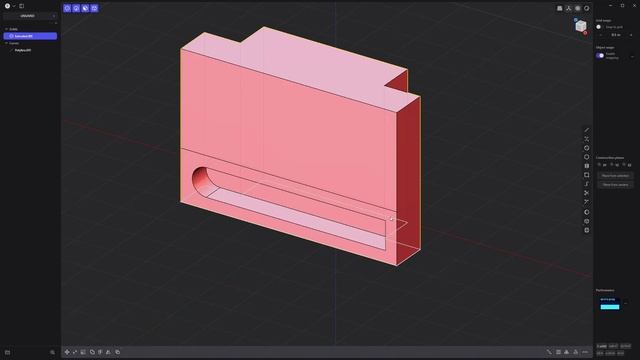640x360 pixels.
Task: Choose the Line tool in right toolbar
Action: (587, 130)
